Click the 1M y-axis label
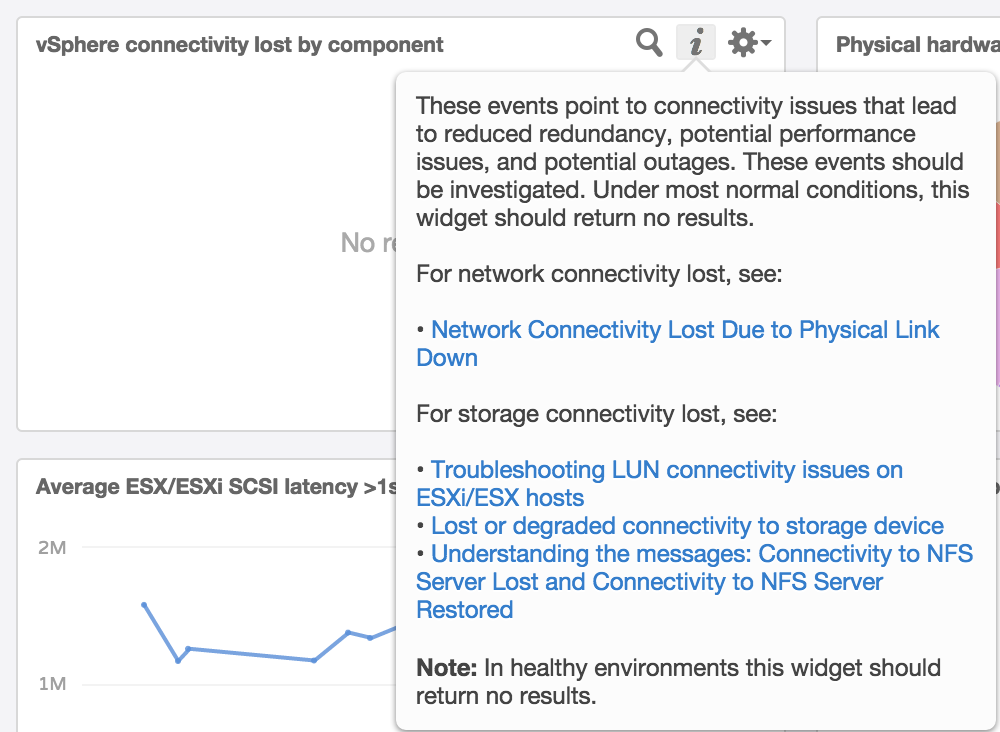This screenshot has height=732, width=1000. pos(52,684)
